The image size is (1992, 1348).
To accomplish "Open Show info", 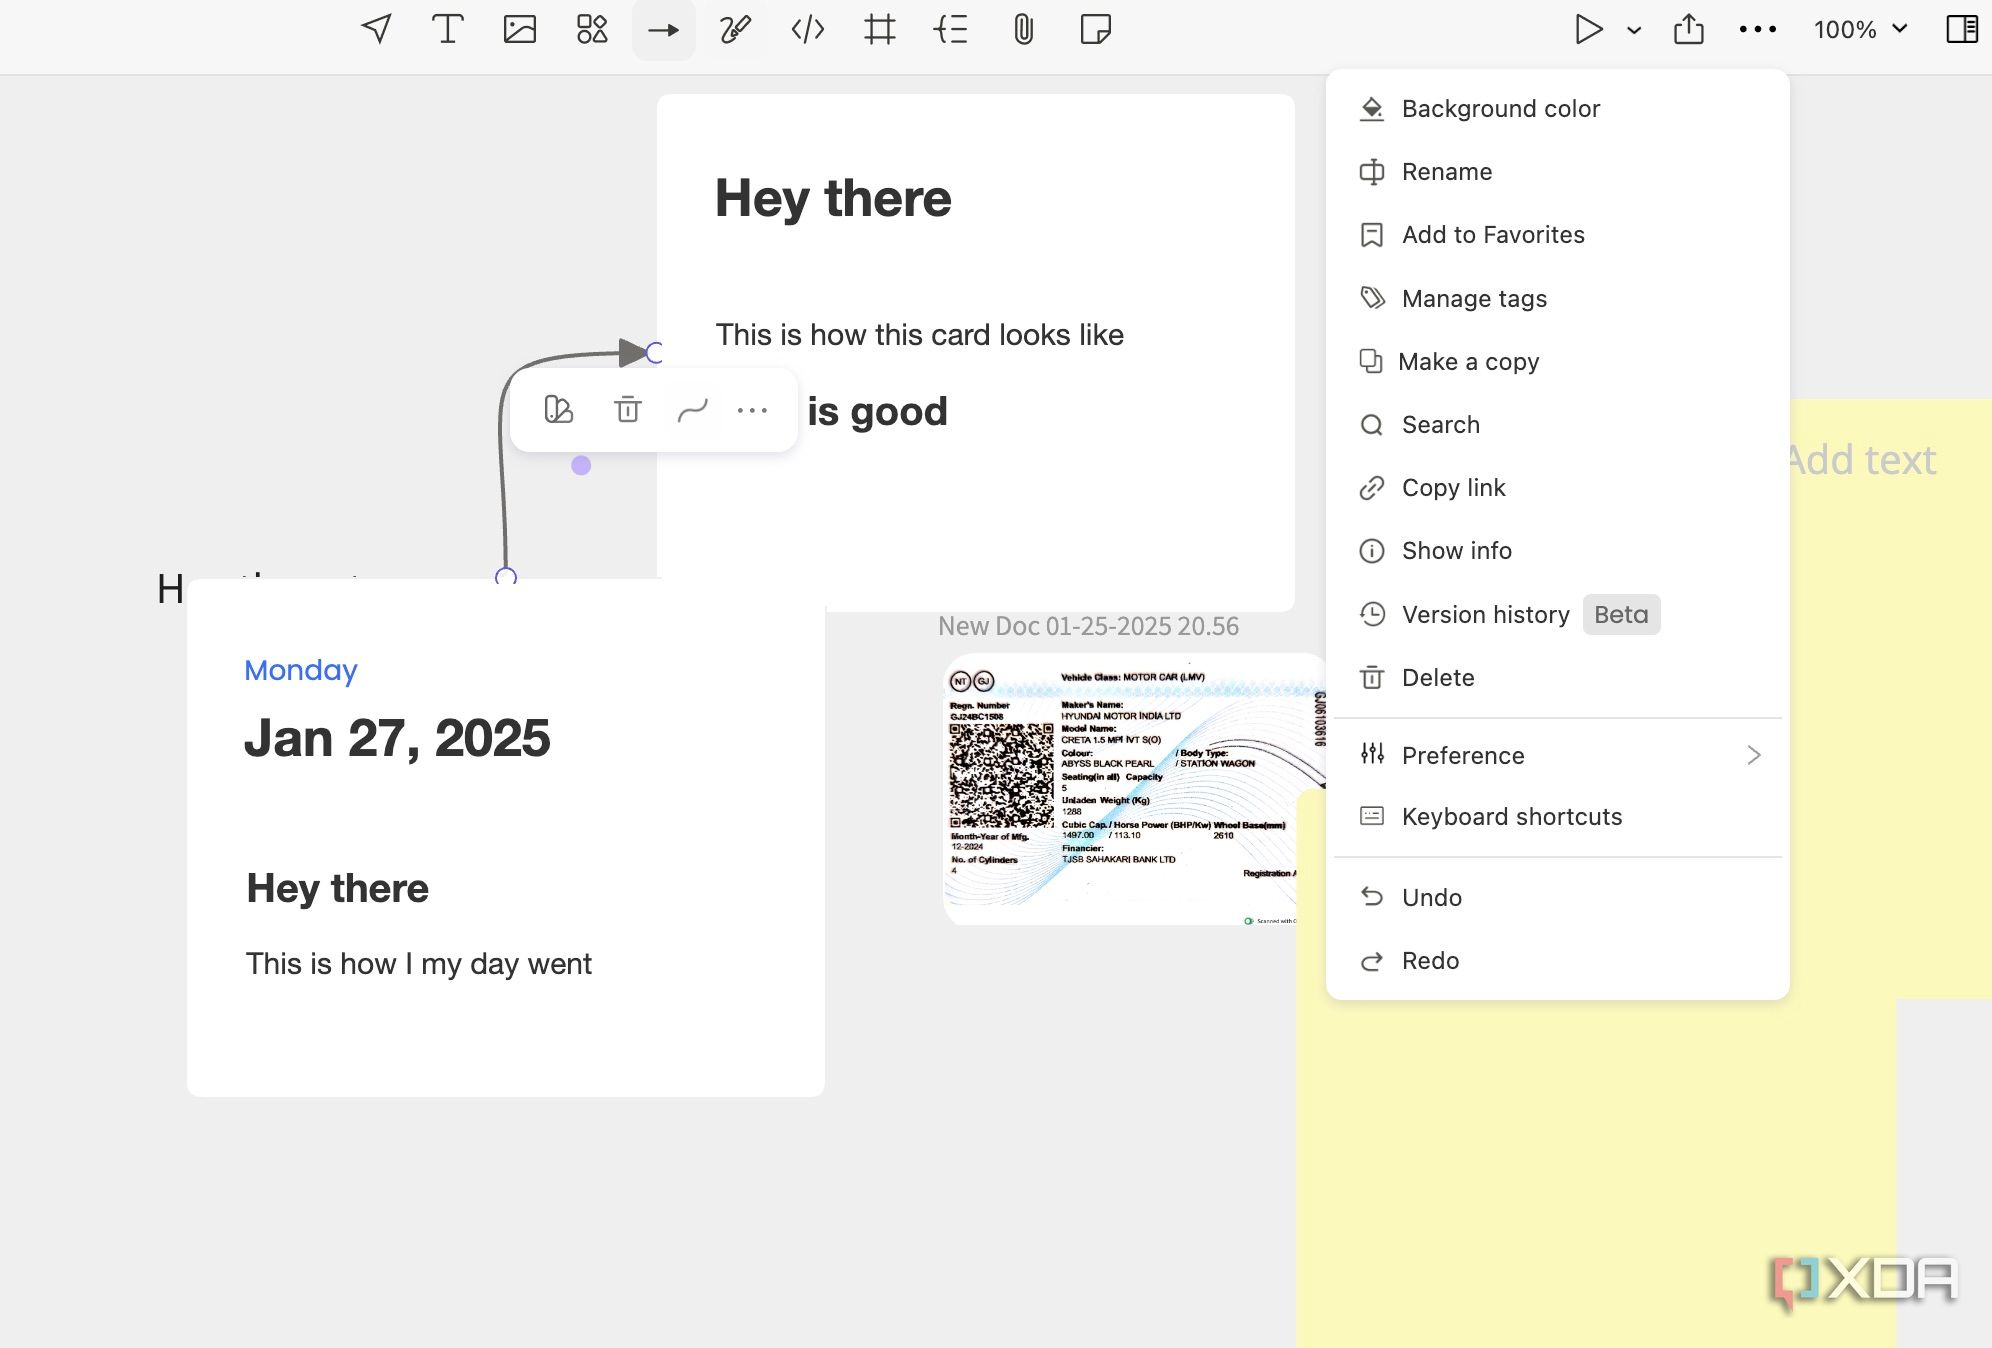I will 1557,550.
